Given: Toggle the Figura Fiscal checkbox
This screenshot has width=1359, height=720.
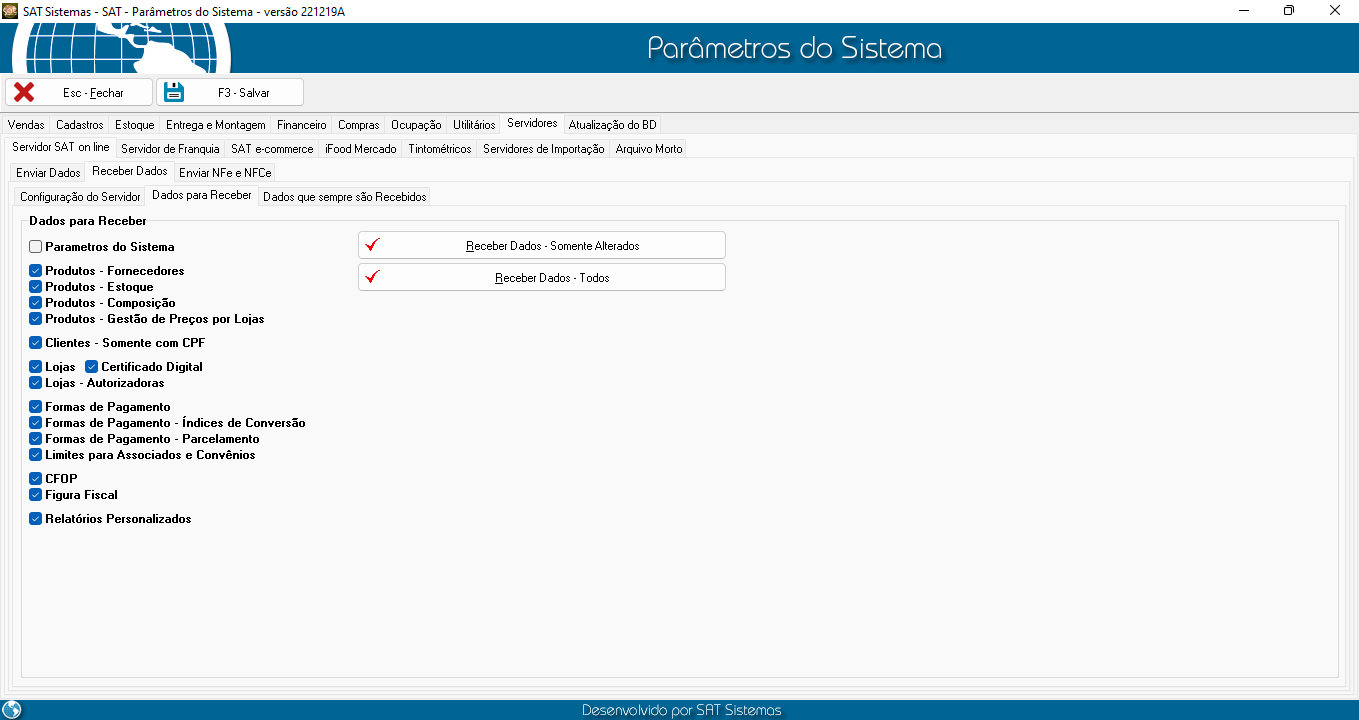Looking at the screenshot, I should point(36,495).
